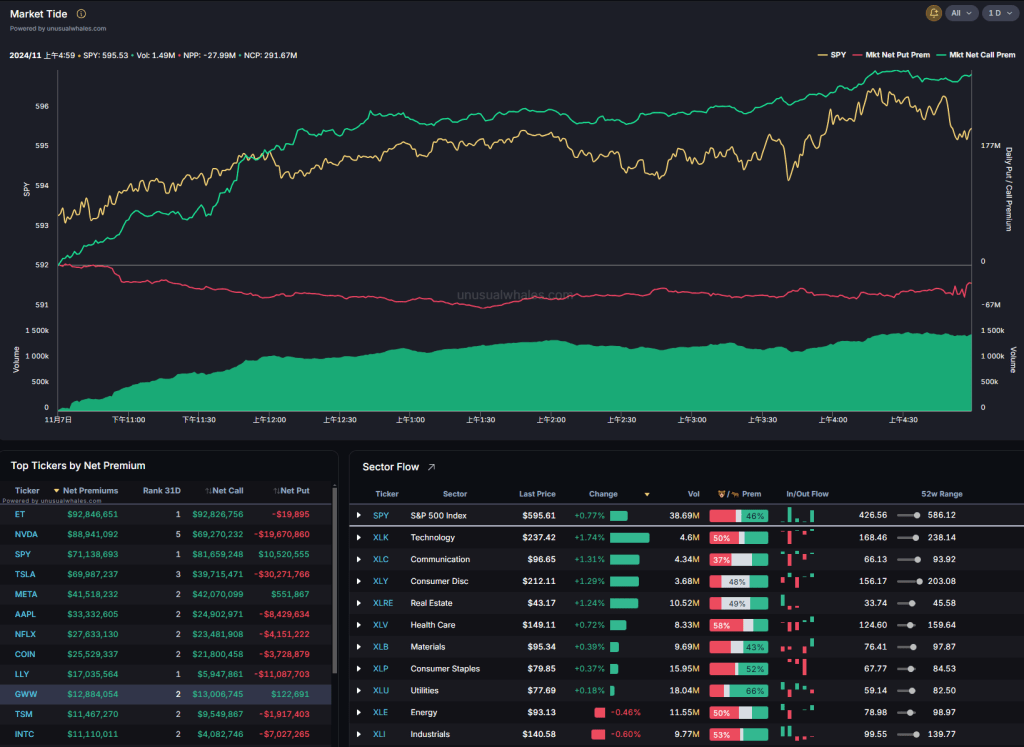This screenshot has height=747, width=1024.
Task: Open the TSLA ticker link
Action: pos(26,574)
